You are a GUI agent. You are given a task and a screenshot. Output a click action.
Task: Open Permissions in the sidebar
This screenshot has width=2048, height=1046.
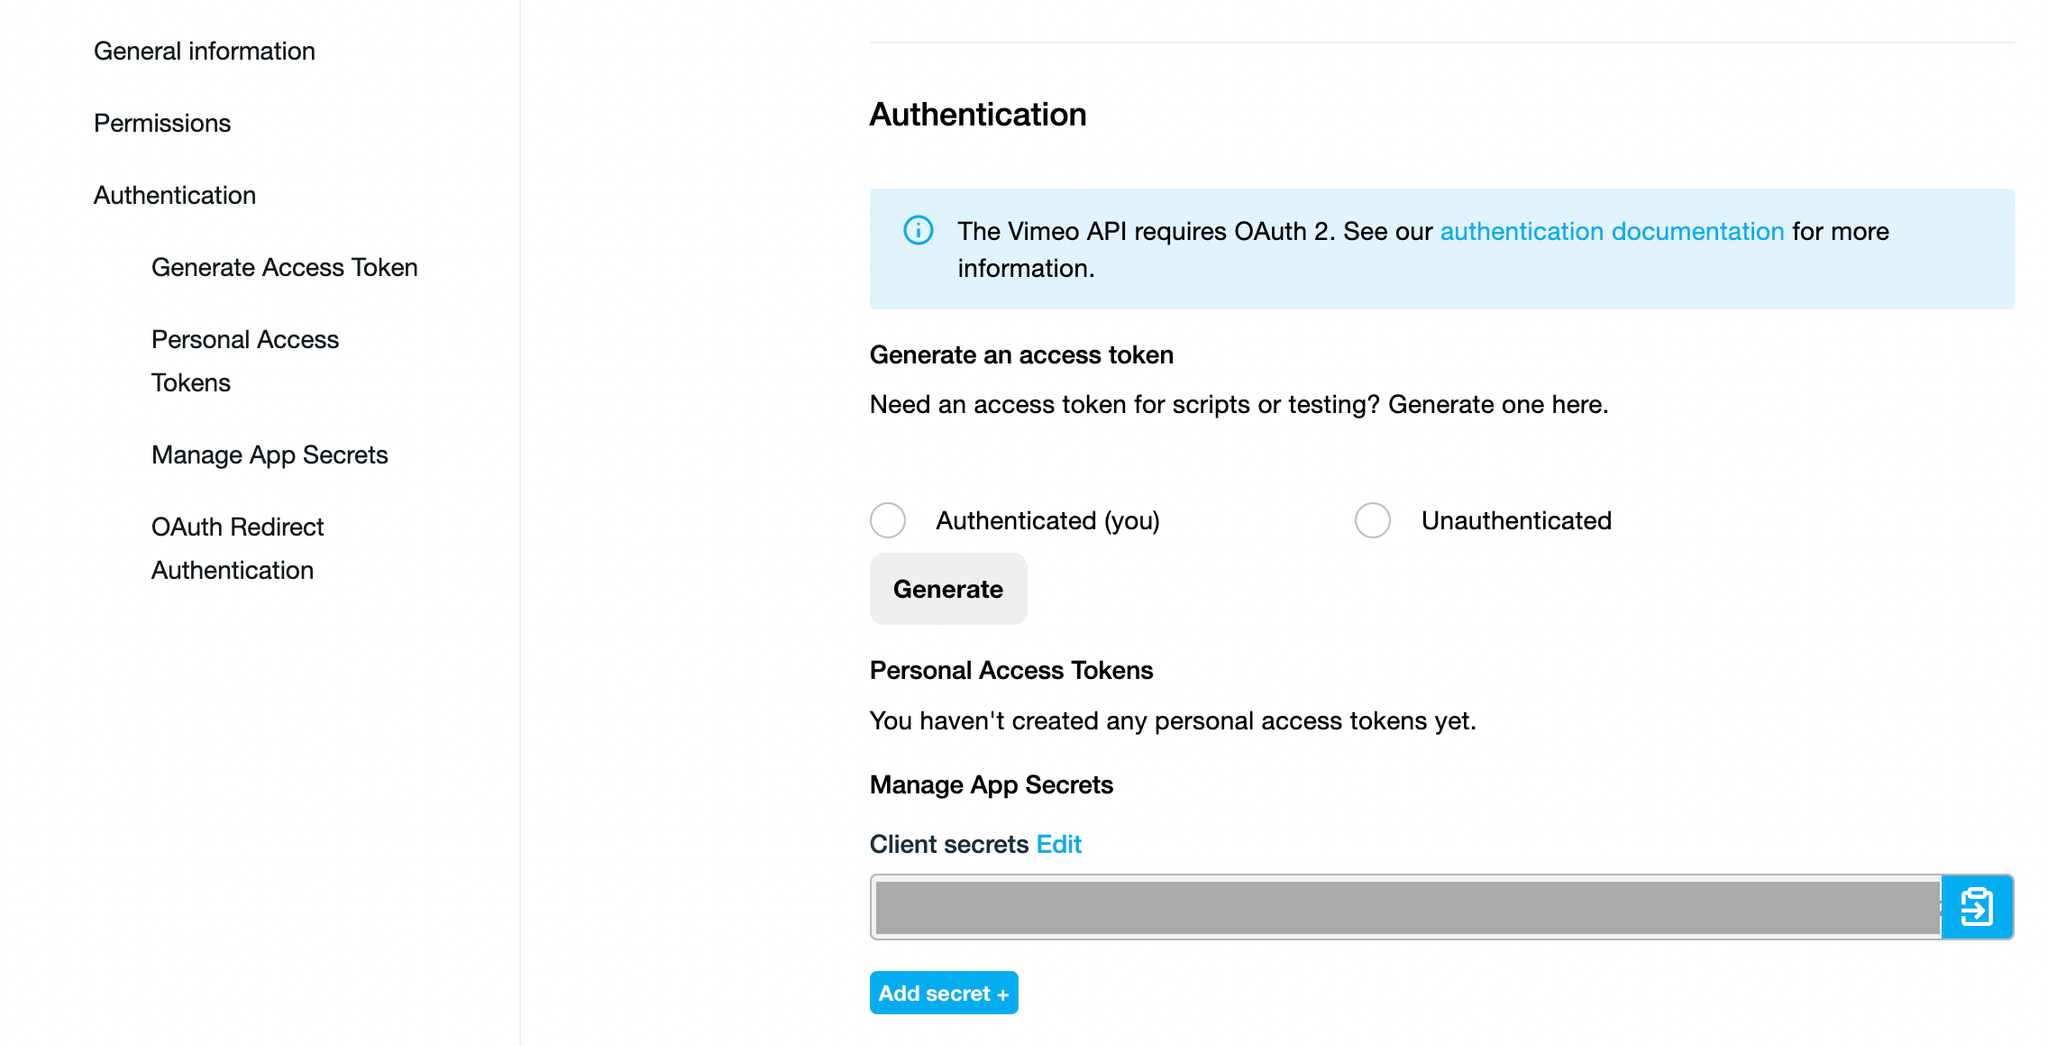coord(162,123)
